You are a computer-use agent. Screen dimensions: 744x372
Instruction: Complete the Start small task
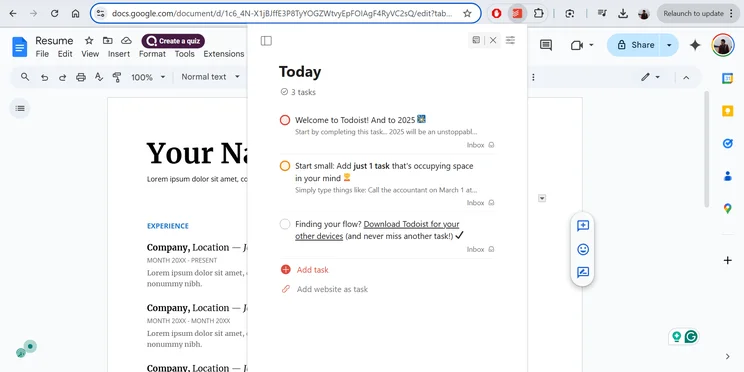(x=285, y=166)
